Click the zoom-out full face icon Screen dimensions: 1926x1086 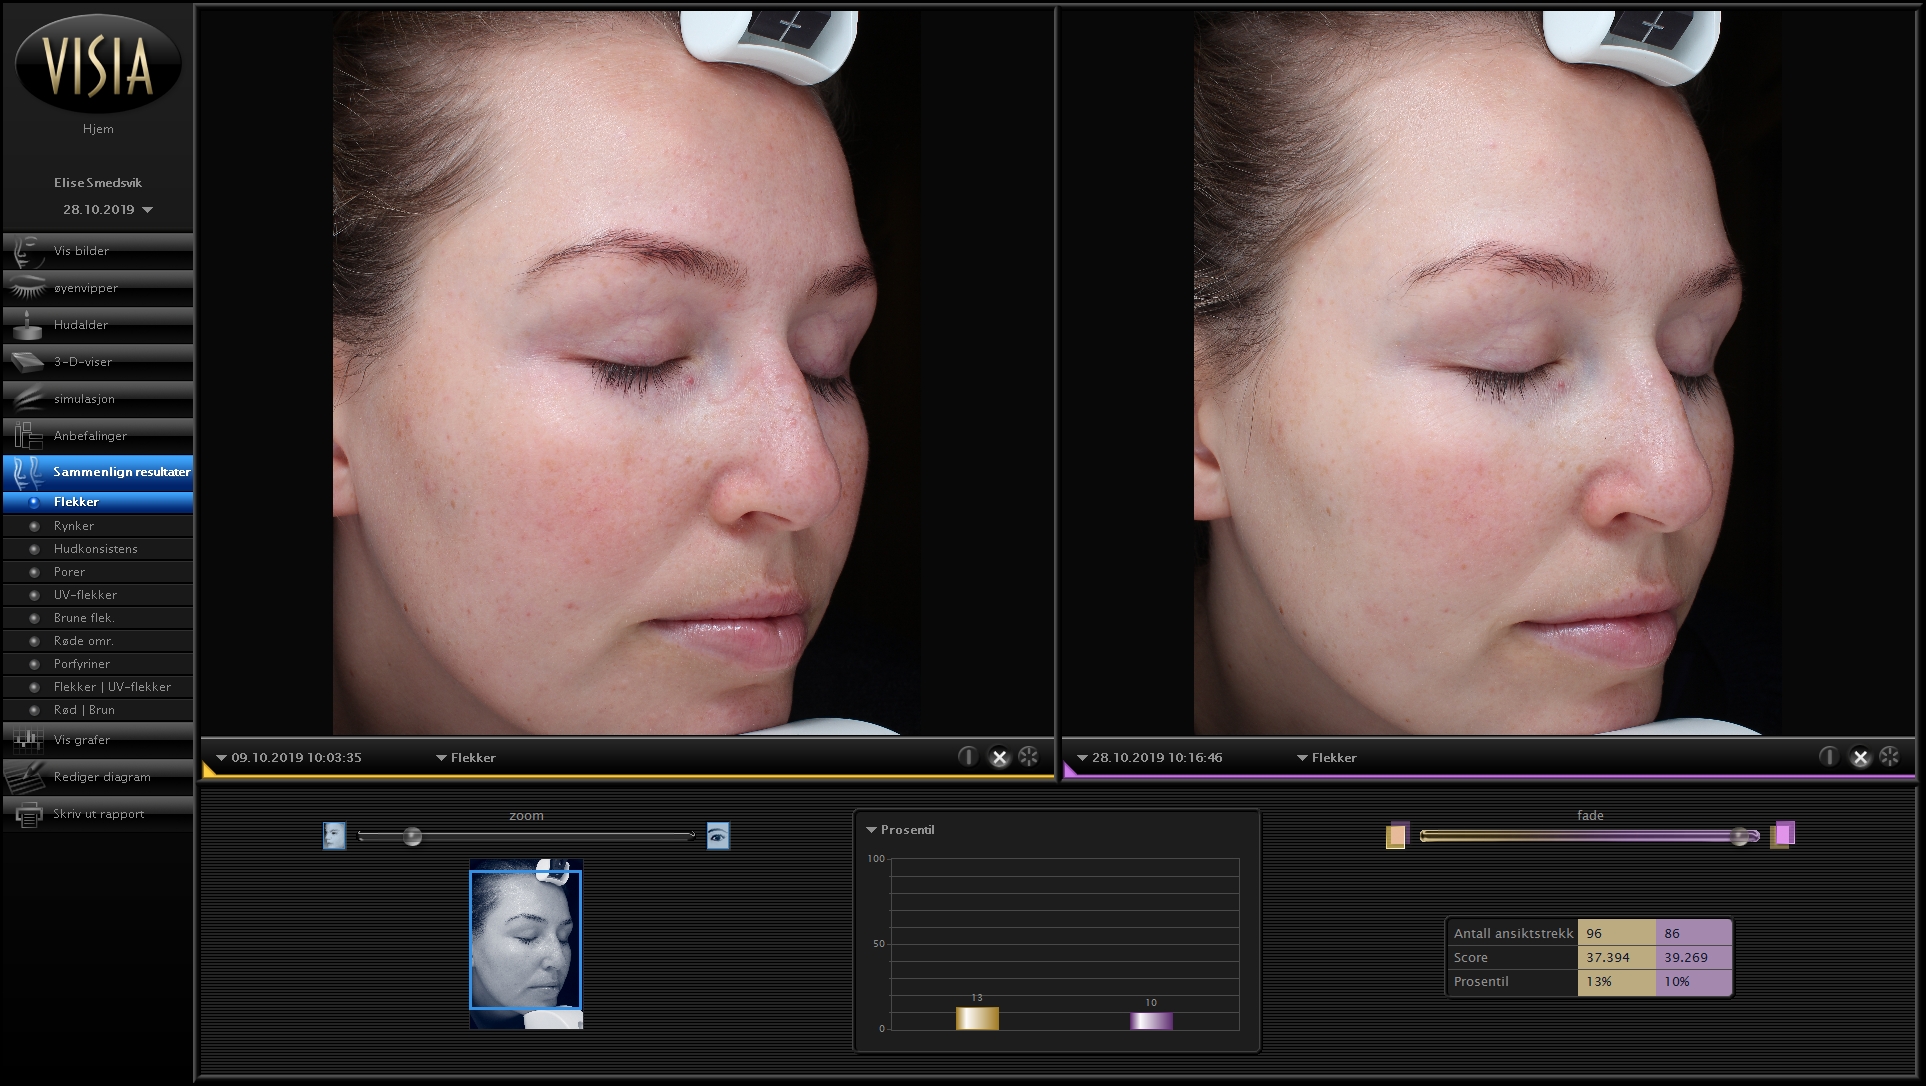(334, 835)
